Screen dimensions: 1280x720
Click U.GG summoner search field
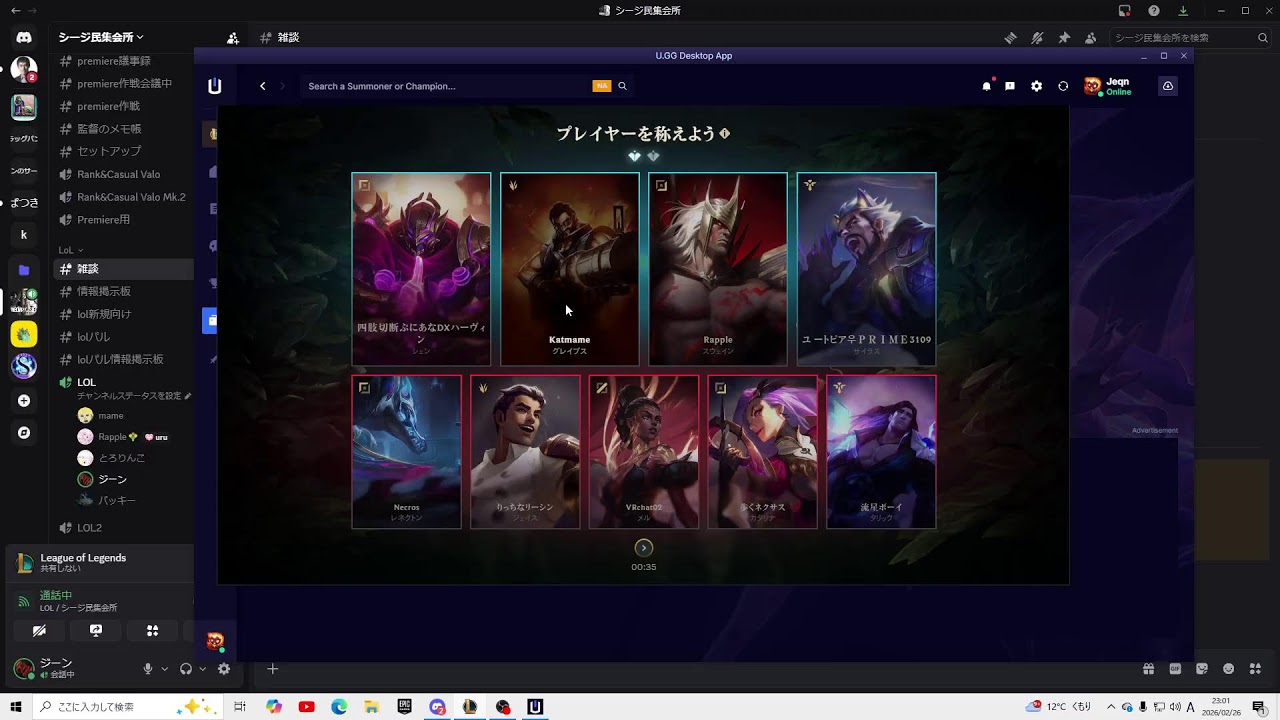(x=448, y=86)
